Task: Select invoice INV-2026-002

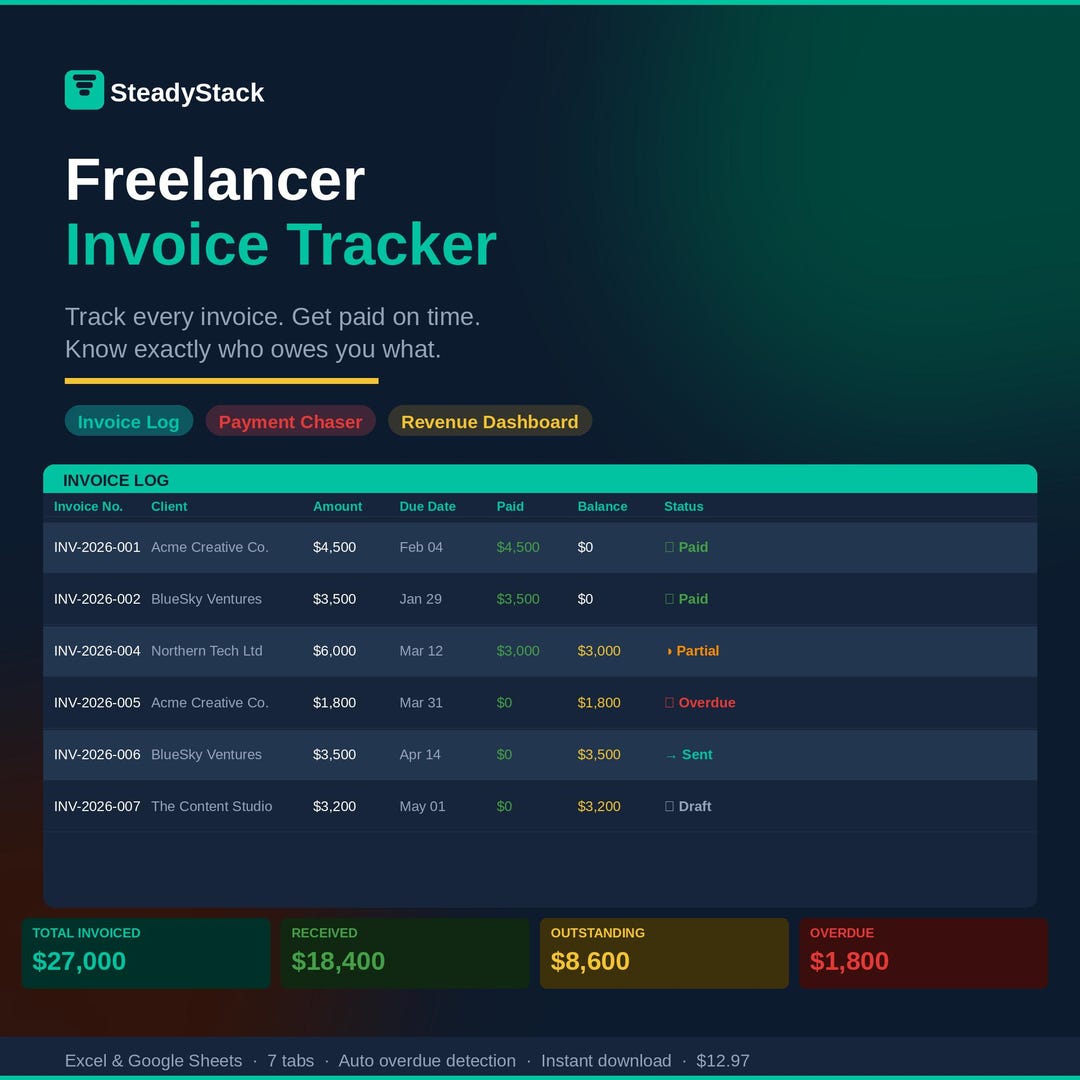Action: [97, 599]
